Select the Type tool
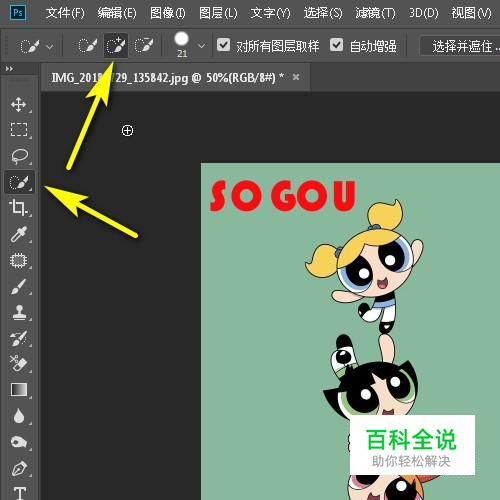 click(x=20, y=493)
